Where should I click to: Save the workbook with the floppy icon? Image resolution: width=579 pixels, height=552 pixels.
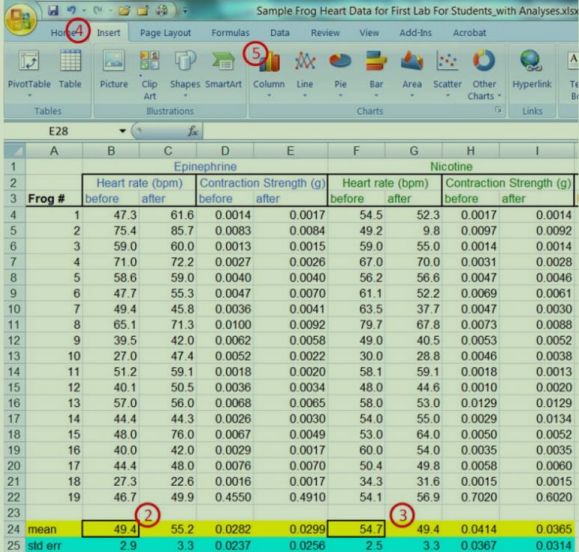(53, 10)
